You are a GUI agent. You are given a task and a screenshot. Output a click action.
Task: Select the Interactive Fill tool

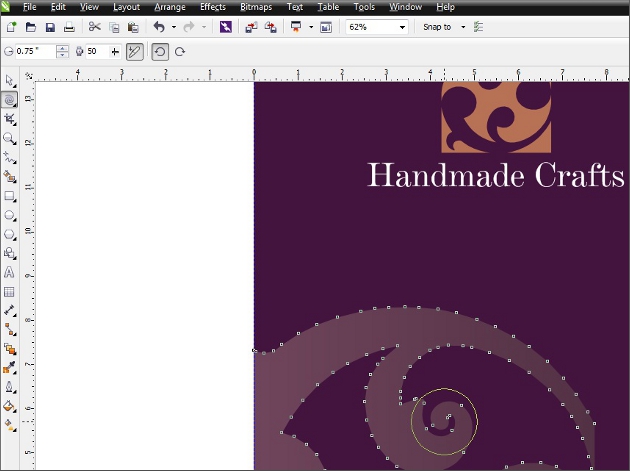[x=9, y=425]
